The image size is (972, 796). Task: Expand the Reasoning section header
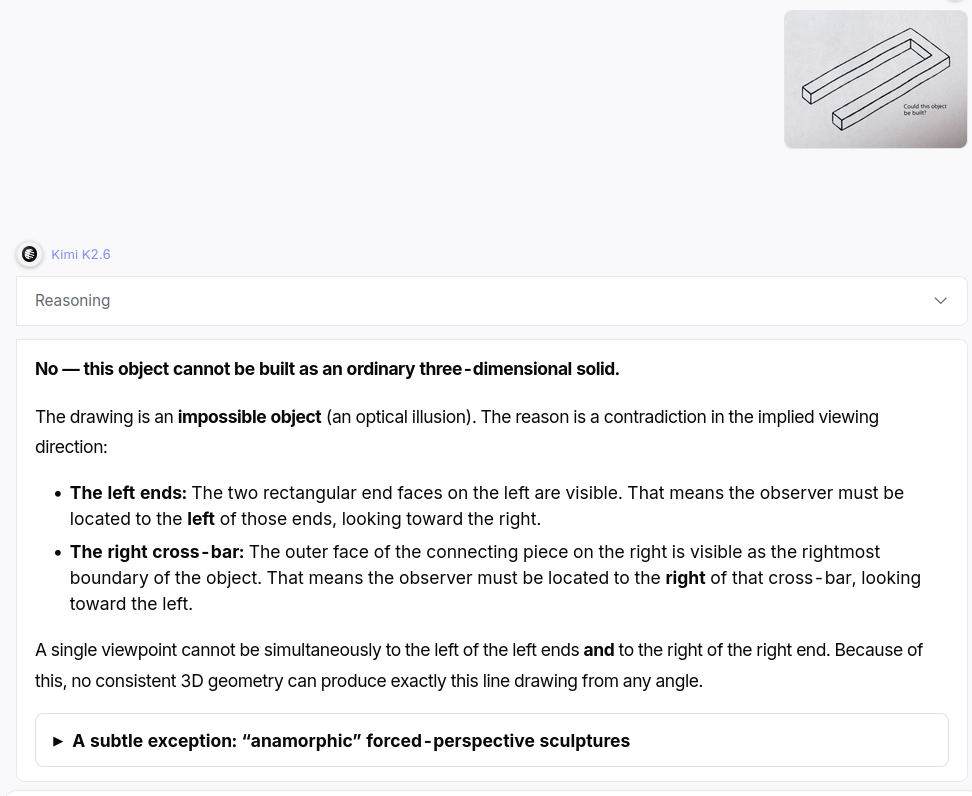[x=492, y=301]
